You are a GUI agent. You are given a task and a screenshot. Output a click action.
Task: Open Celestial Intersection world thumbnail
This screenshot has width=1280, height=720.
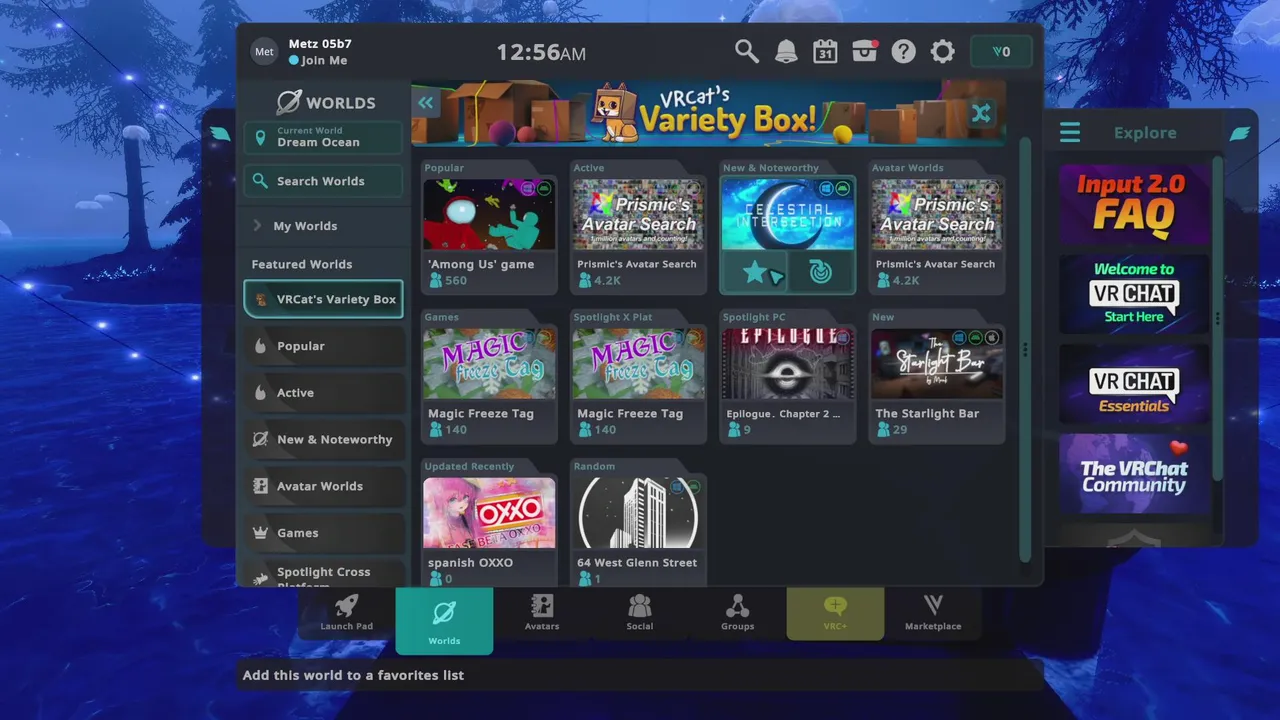pyautogui.click(x=787, y=215)
